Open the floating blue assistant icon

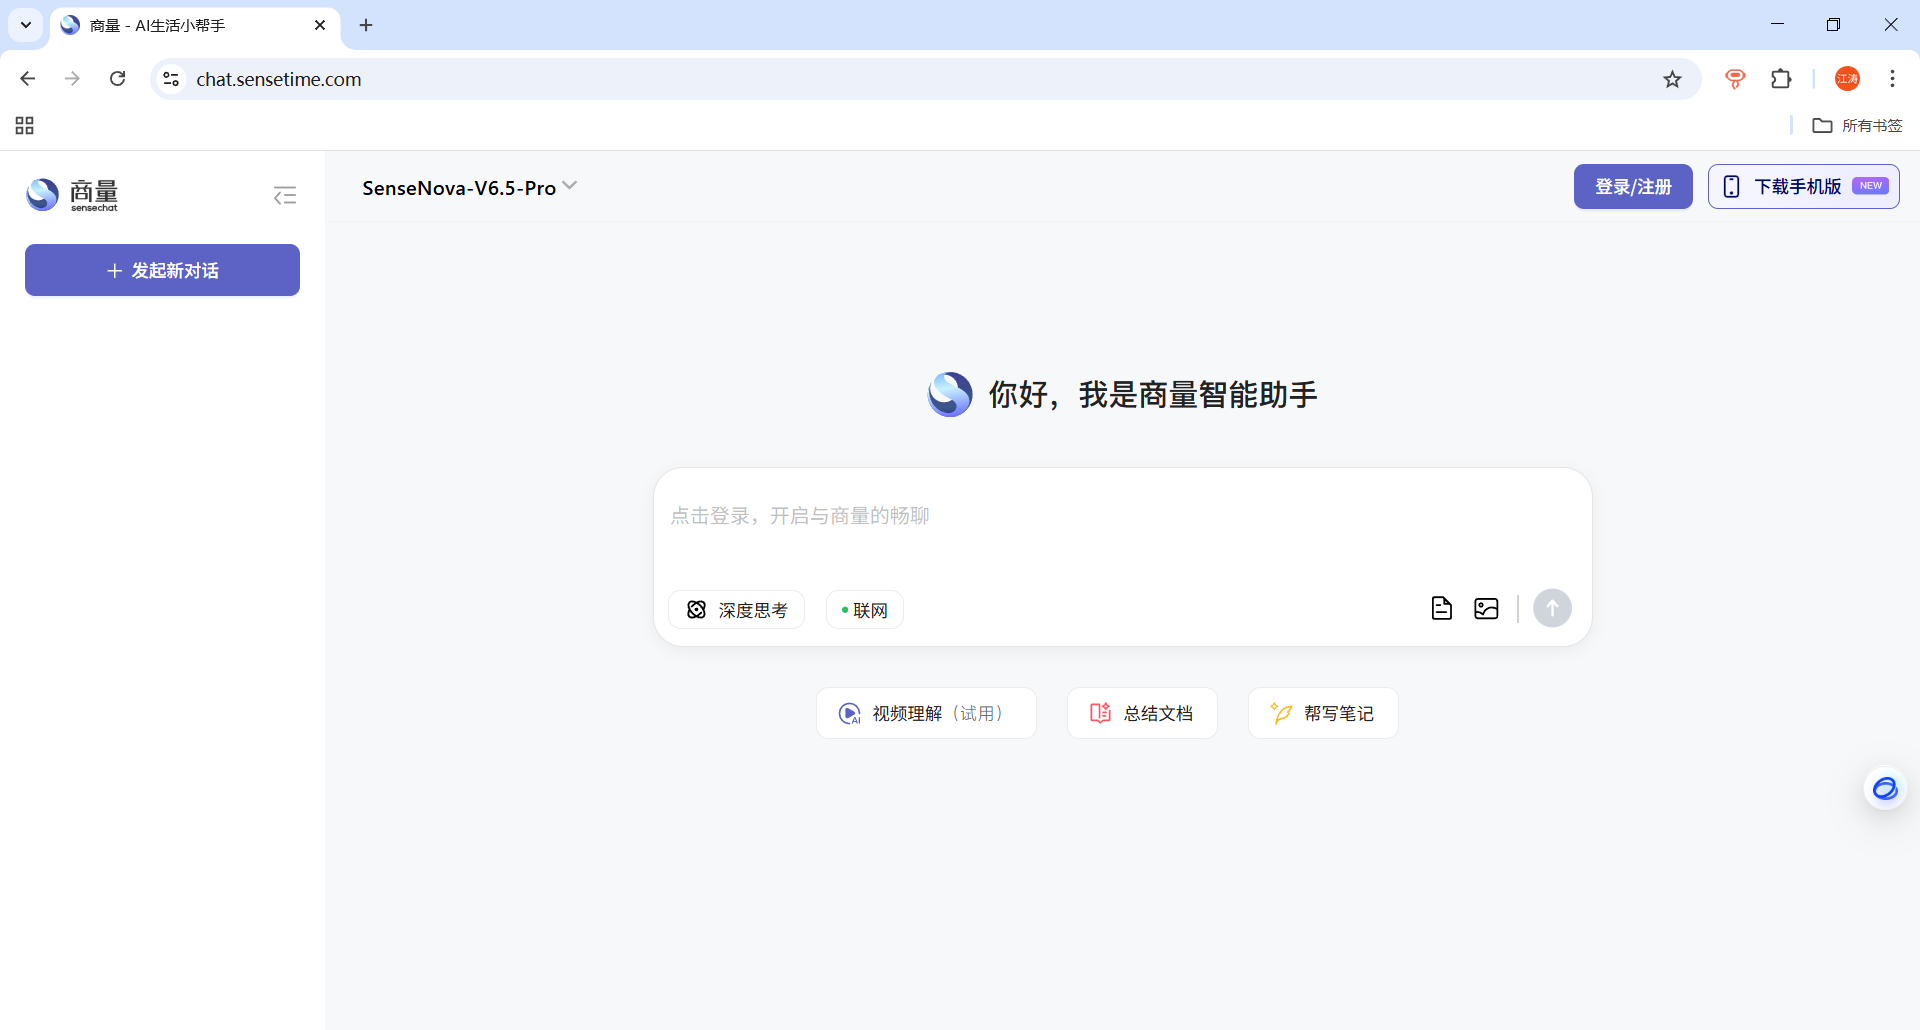tap(1885, 789)
